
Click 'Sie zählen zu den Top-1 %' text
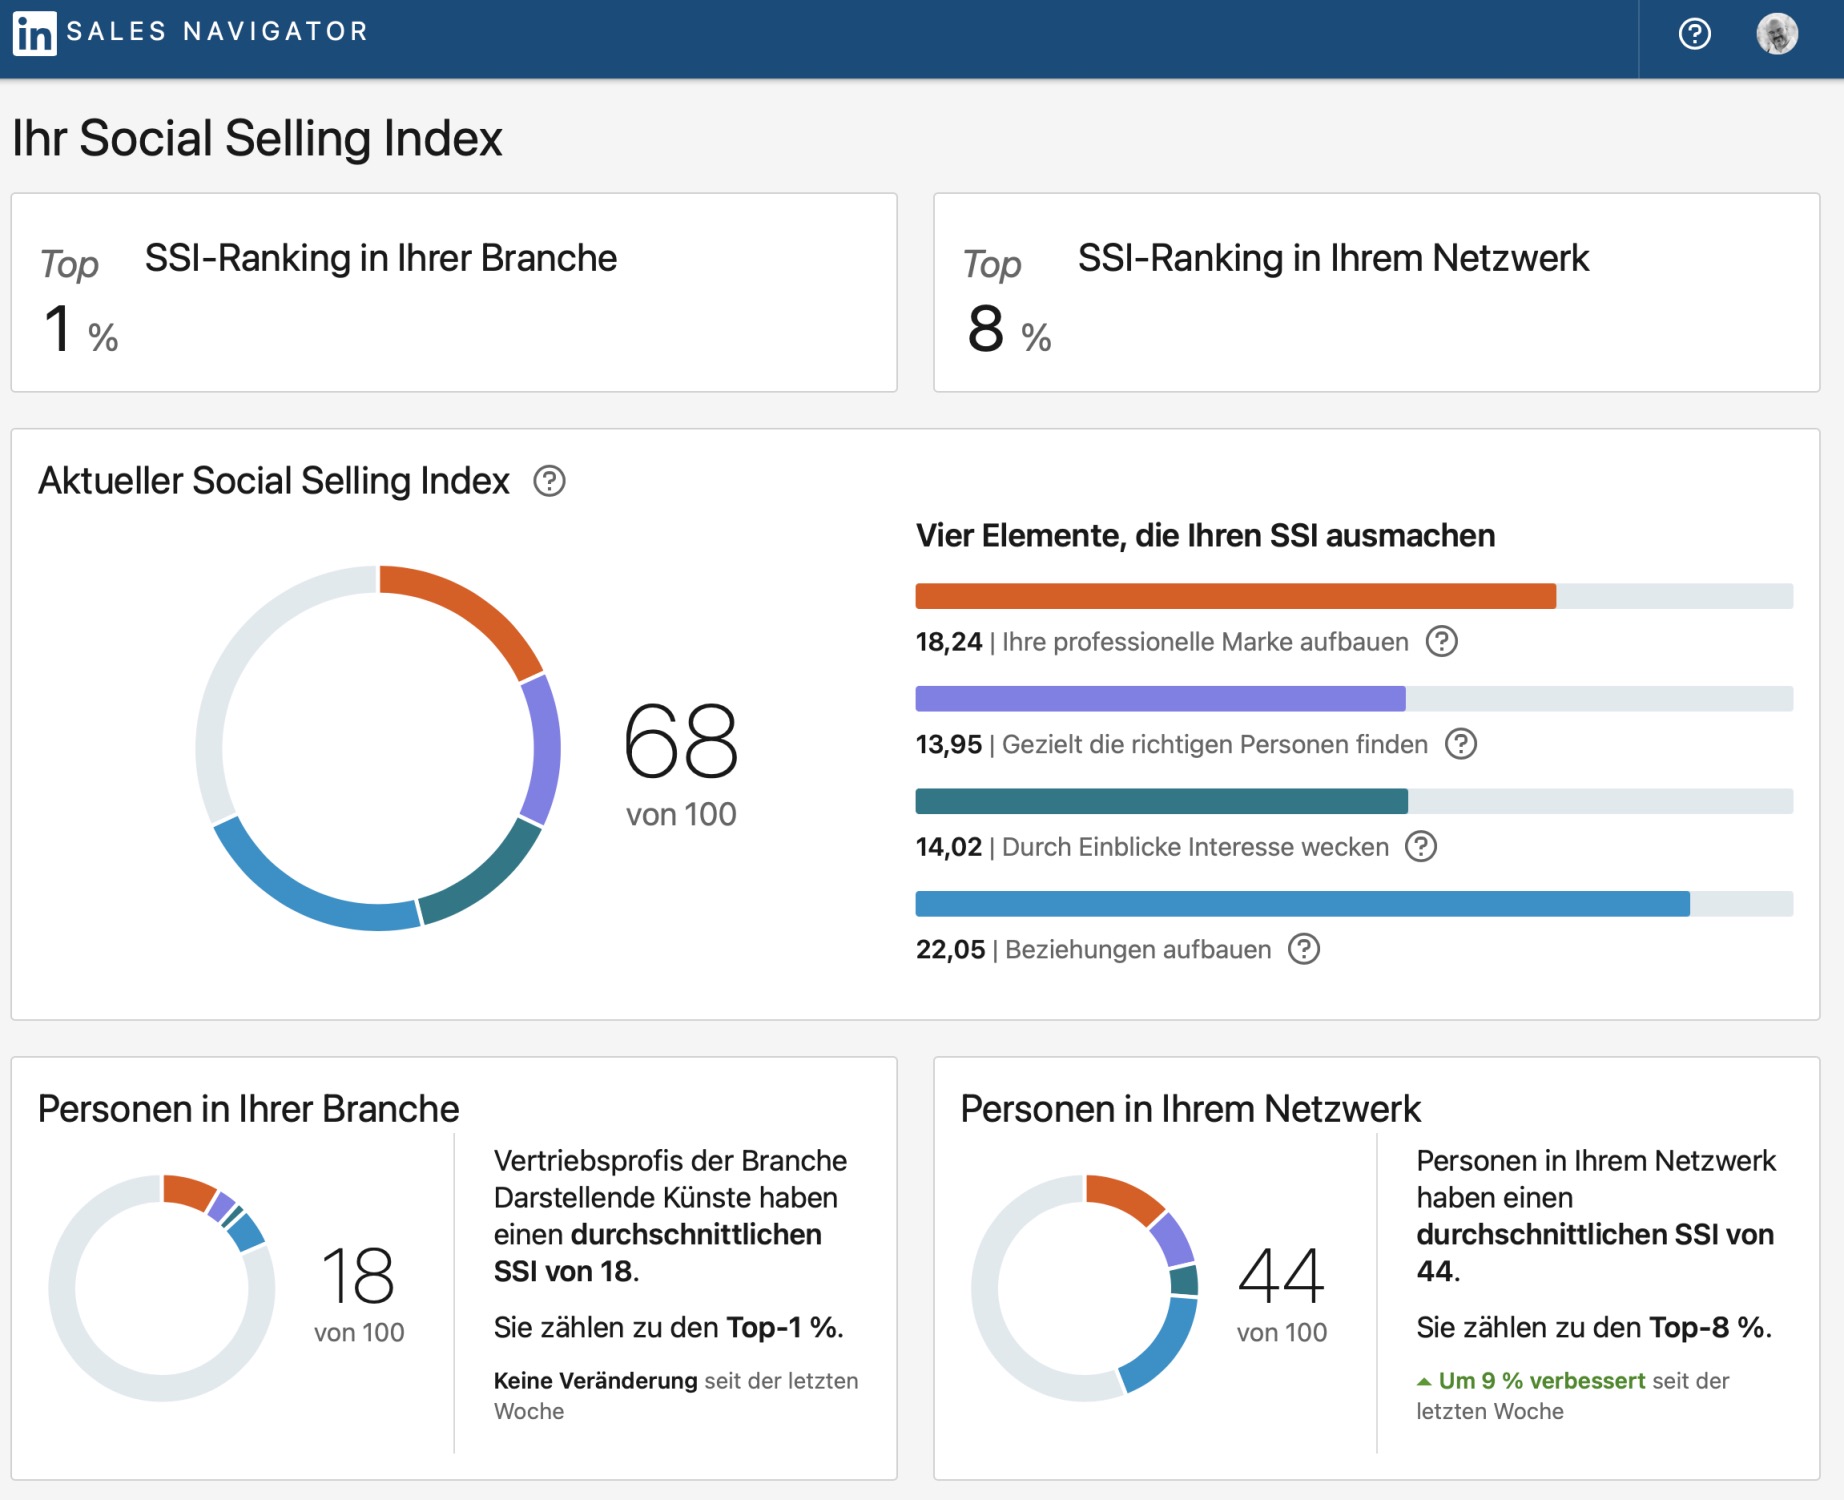pyautogui.click(x=669, y=1328)
